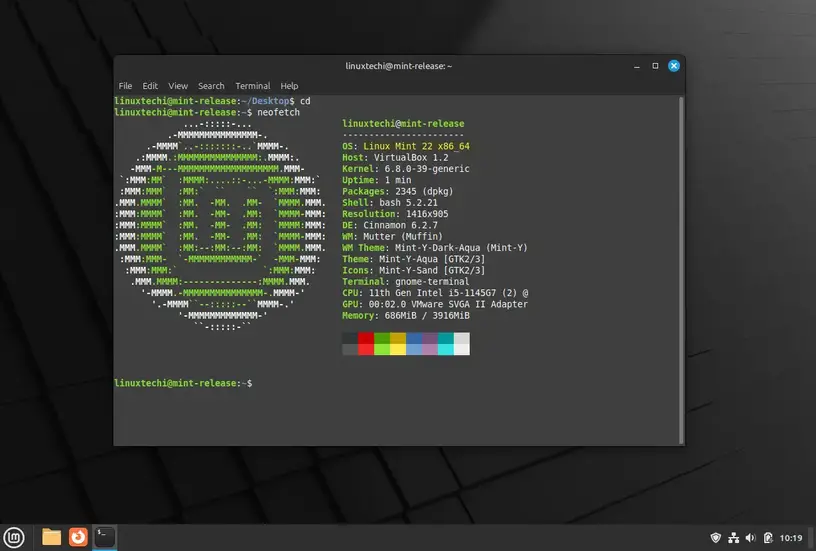The height and width of the screenshot is (551, 816).
Task: Open the Help menu in the terminal
Action: coord(289,86)
